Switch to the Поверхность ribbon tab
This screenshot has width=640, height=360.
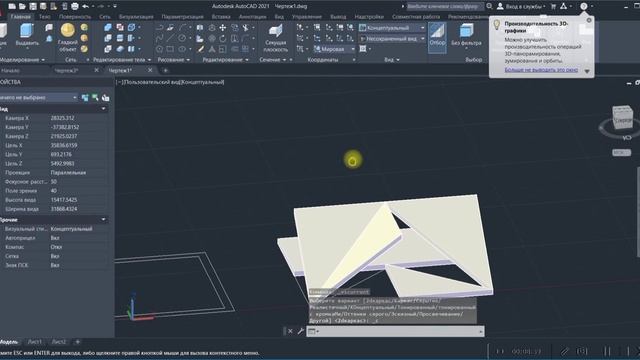[x=75, y=17]
